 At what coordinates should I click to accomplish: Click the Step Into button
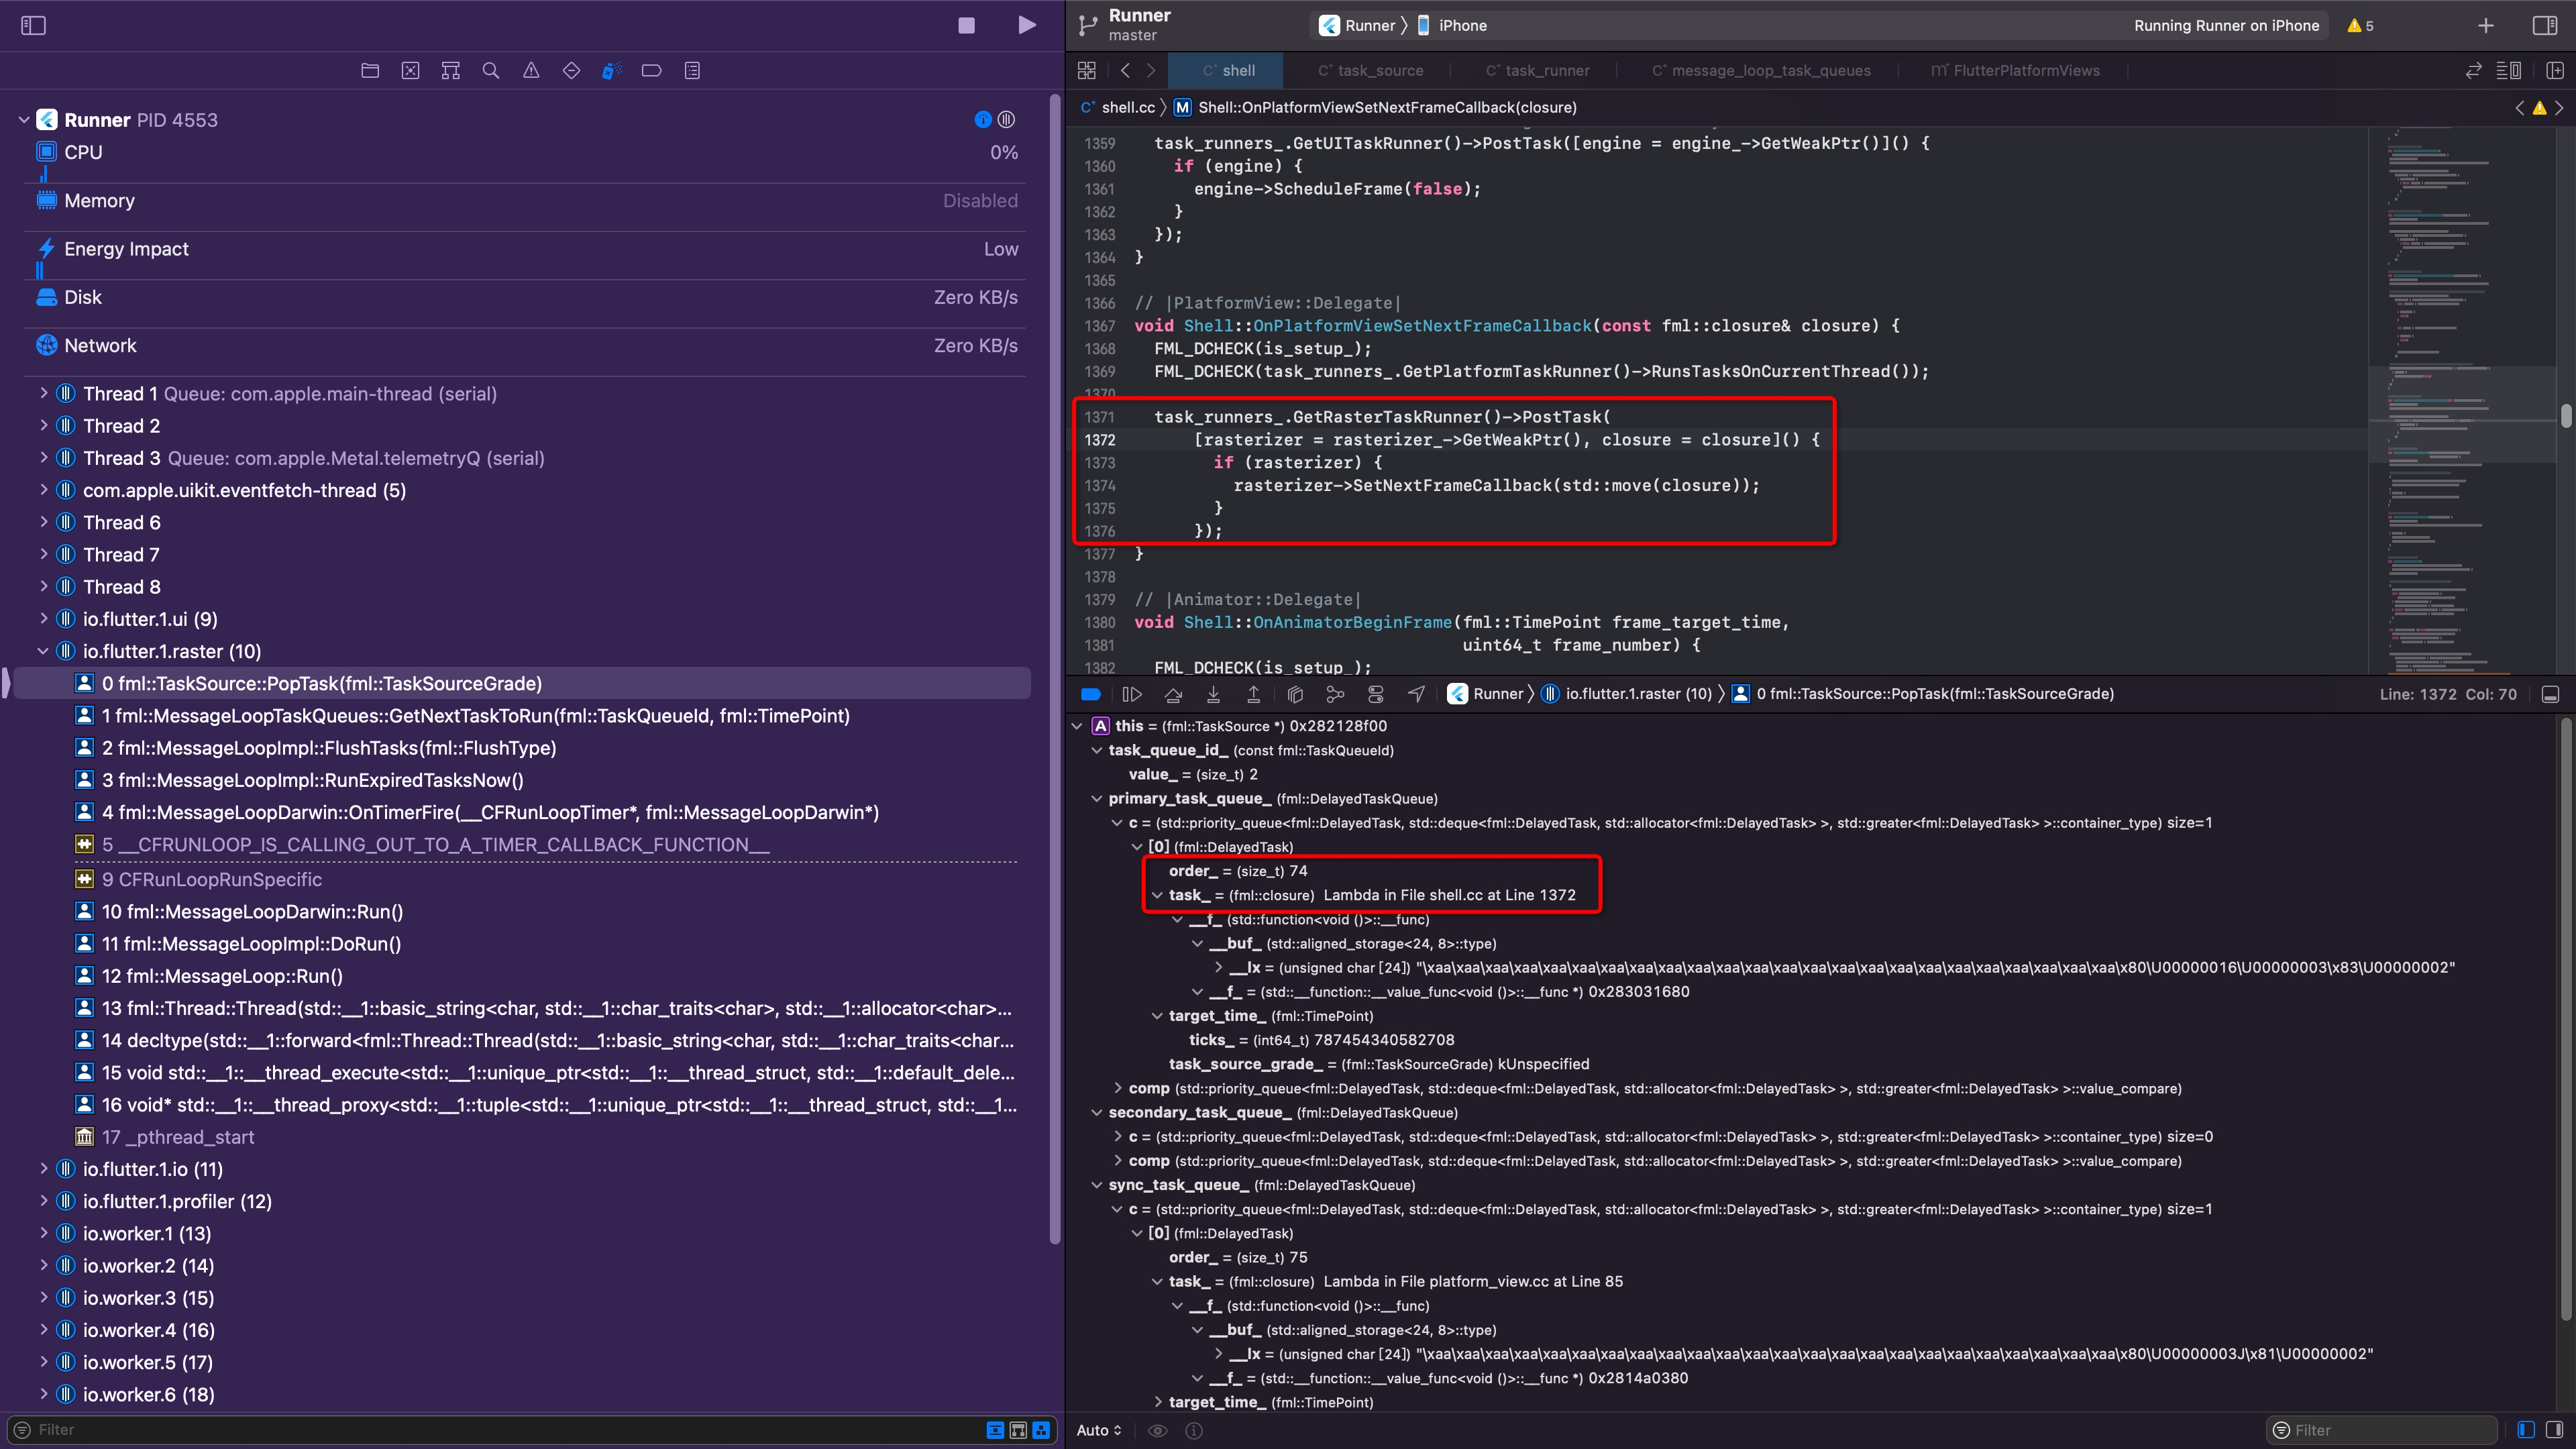coord(1213,694)
